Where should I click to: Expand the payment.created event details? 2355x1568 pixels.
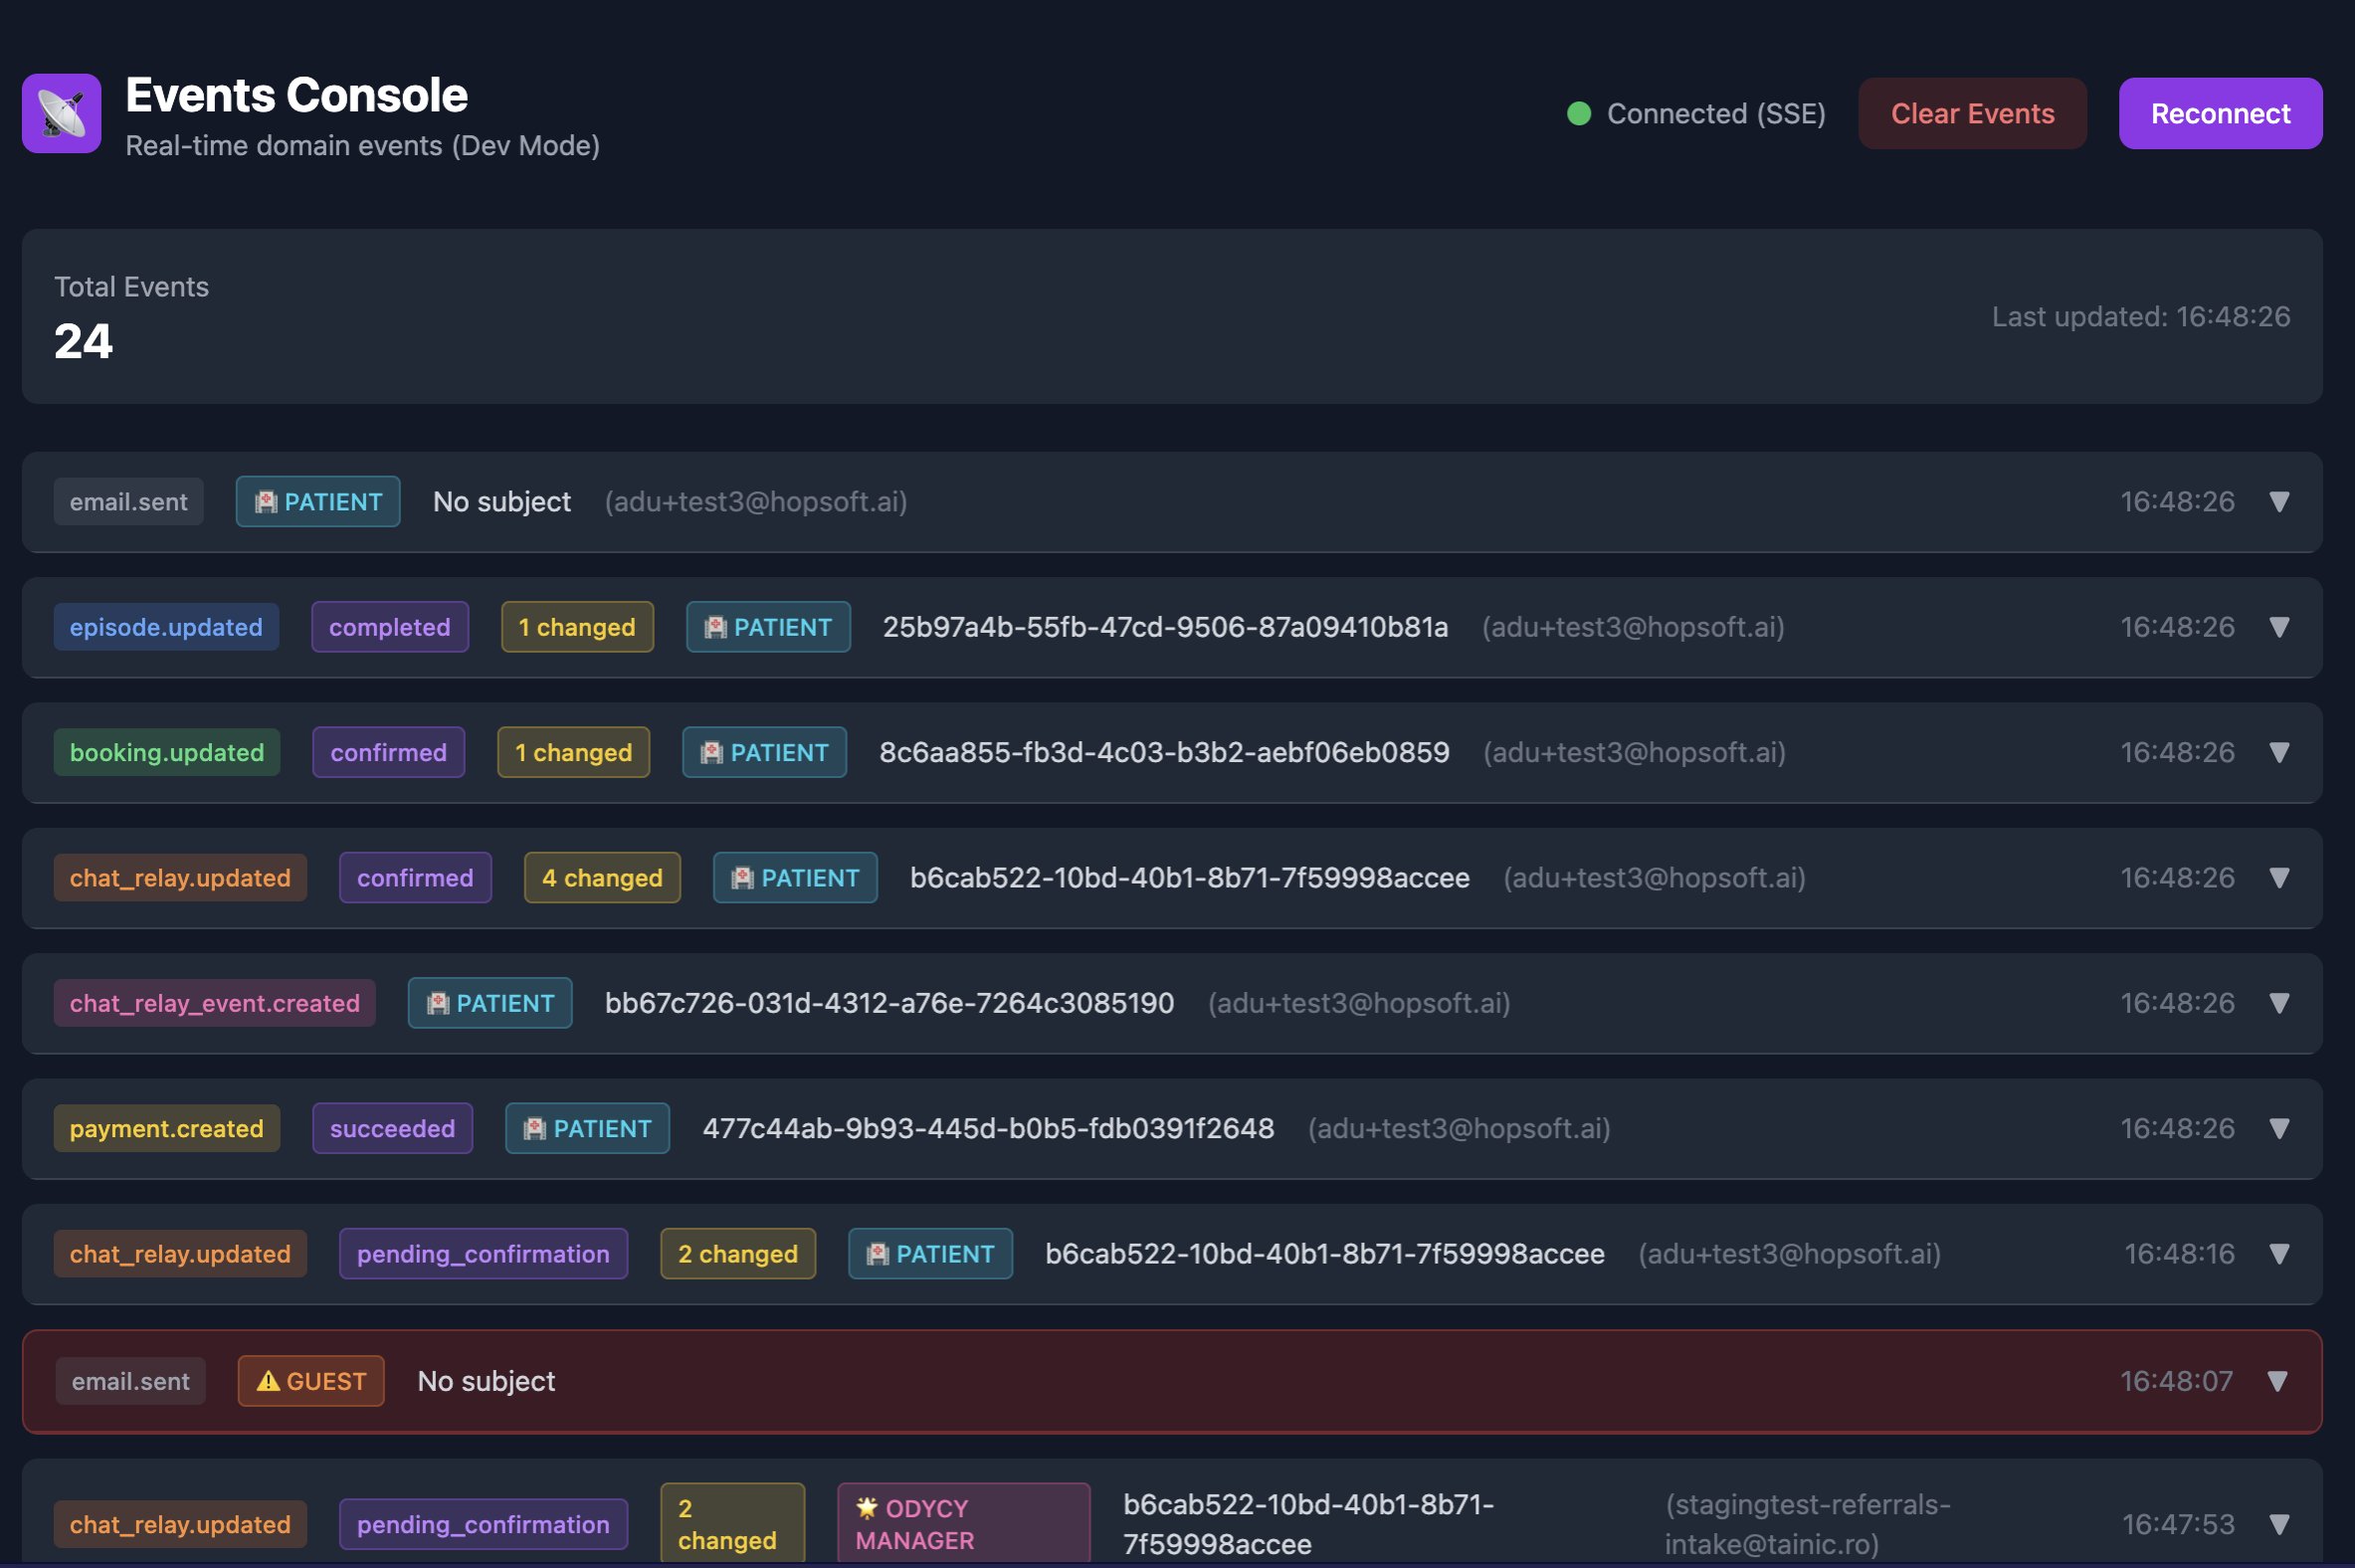[x=2281, y=1128]
